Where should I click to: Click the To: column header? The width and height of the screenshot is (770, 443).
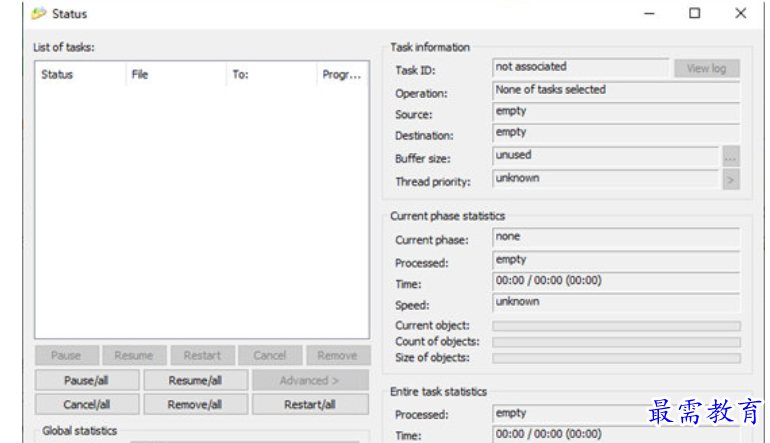click(x=270, y=75)
